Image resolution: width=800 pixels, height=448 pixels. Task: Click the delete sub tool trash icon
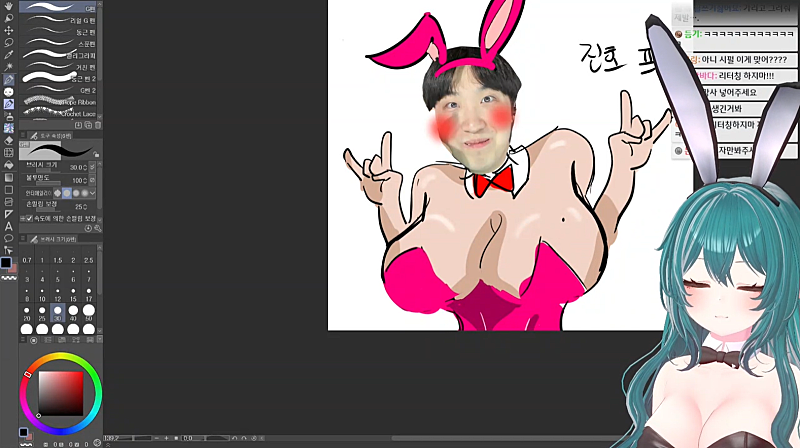[97, 125]
